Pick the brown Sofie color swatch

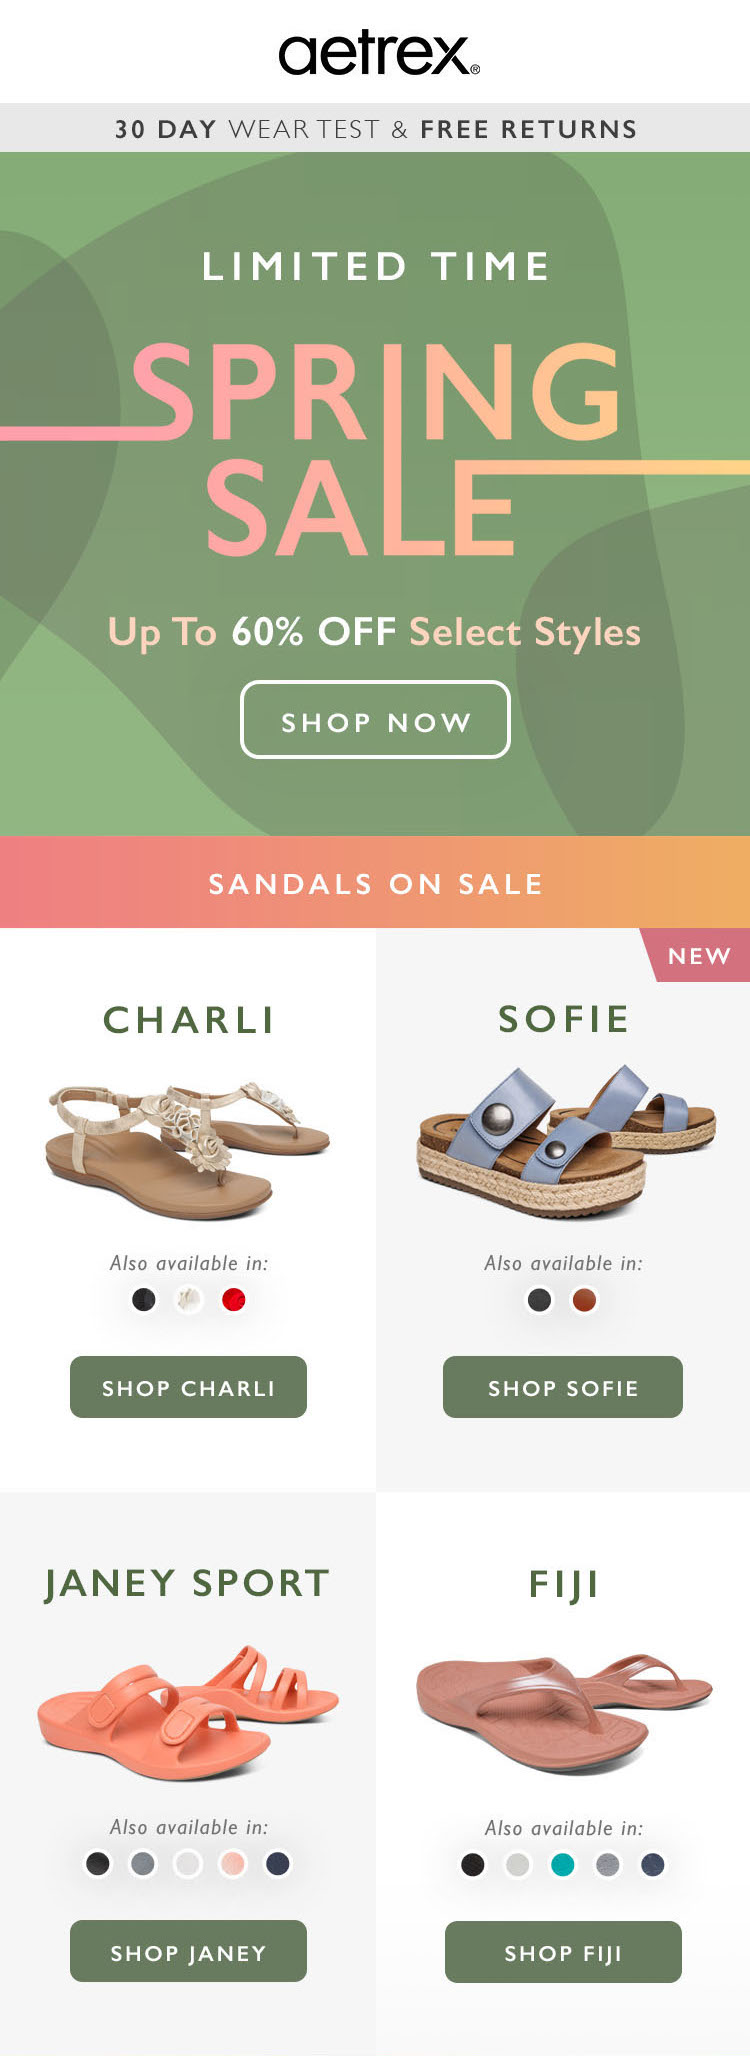[x=584, y=1300]
